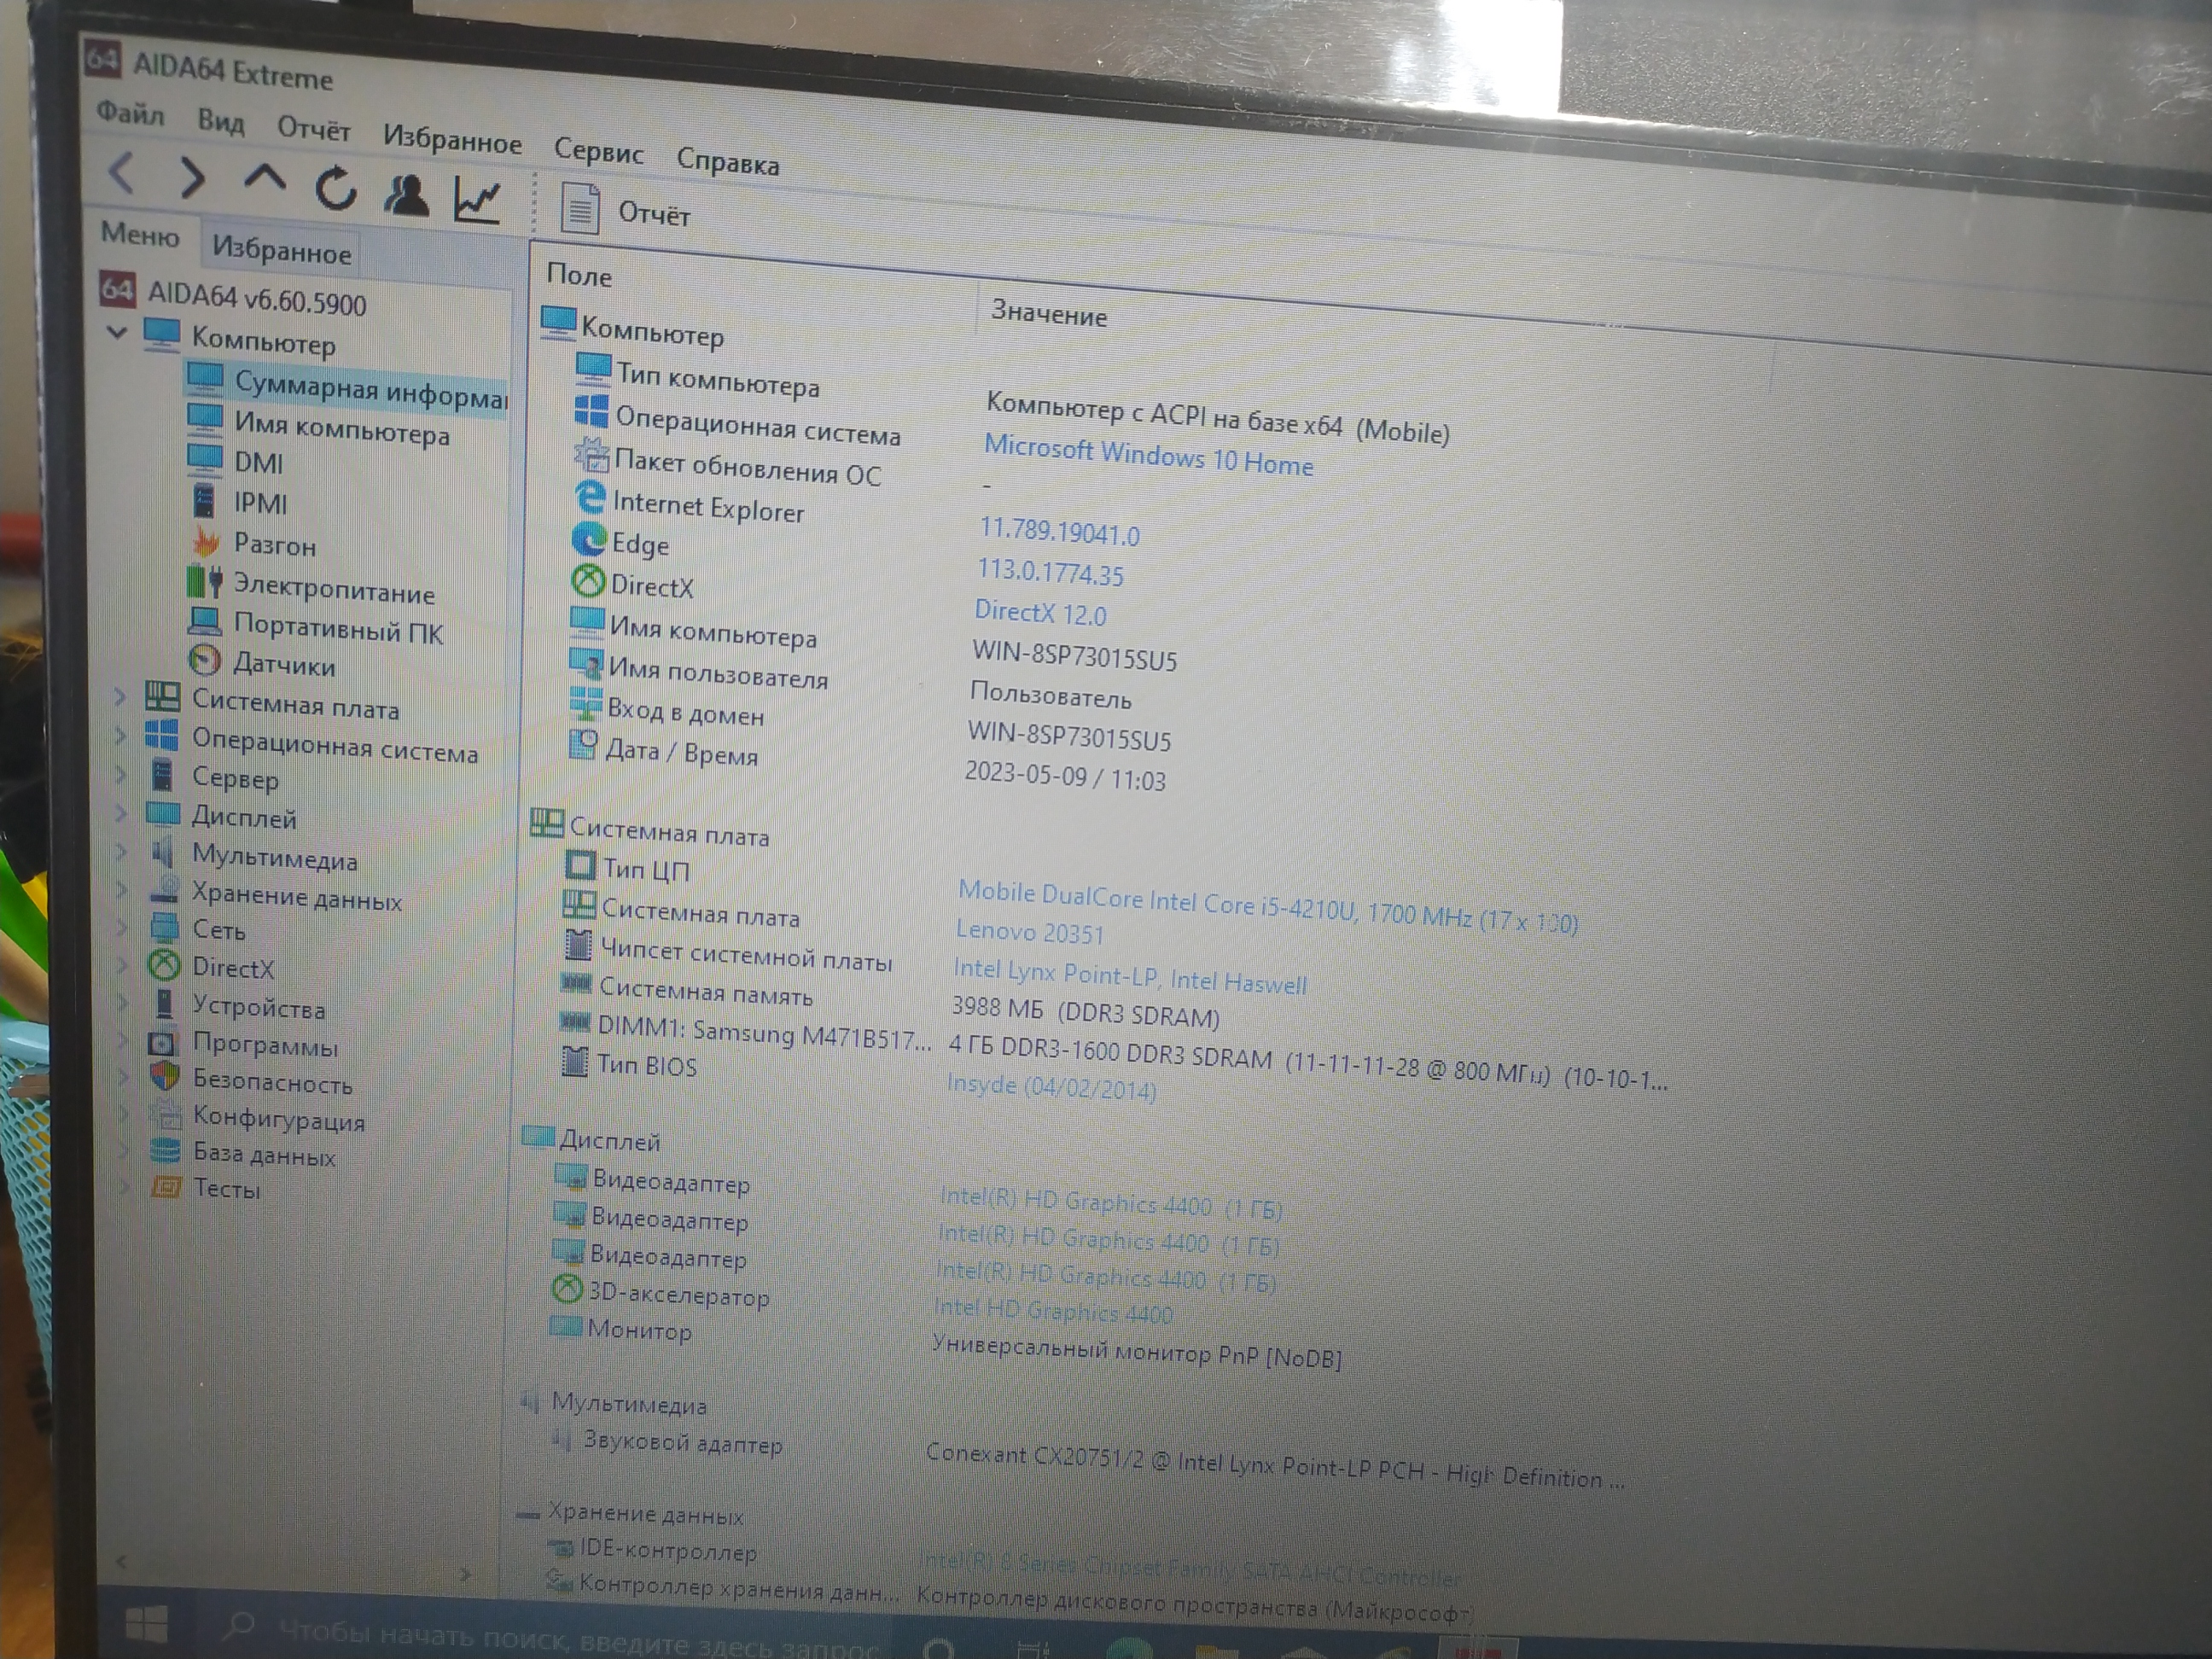Expand the Системная плата tree node

[120, 696]
